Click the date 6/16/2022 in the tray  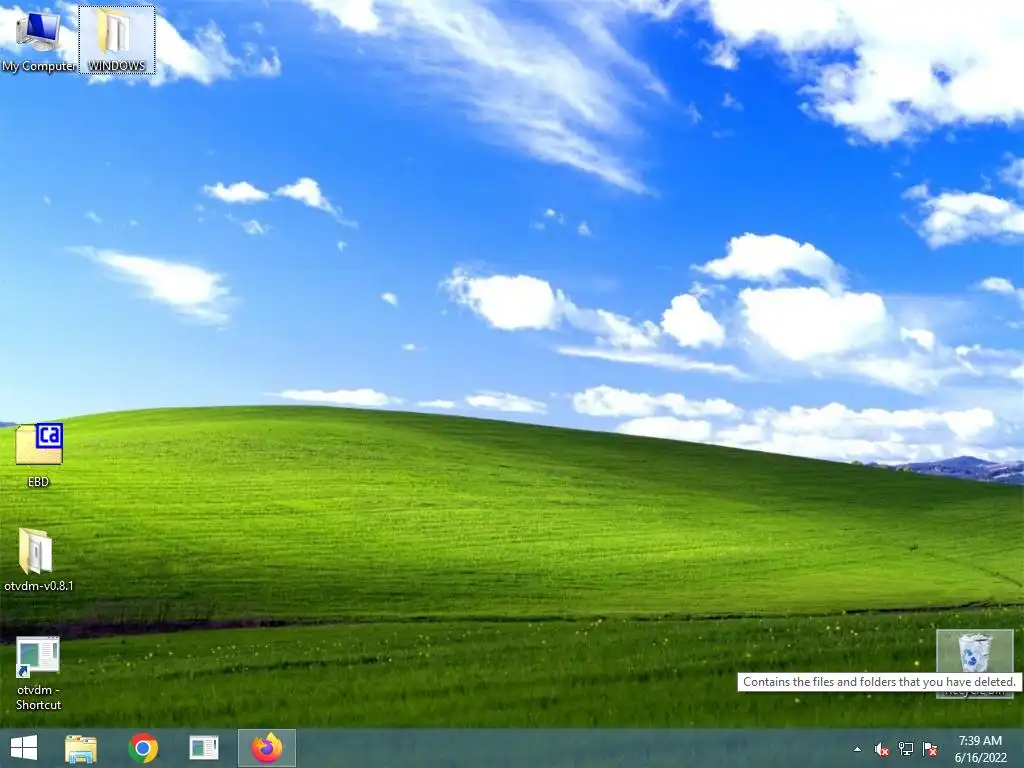pos(980,758)
